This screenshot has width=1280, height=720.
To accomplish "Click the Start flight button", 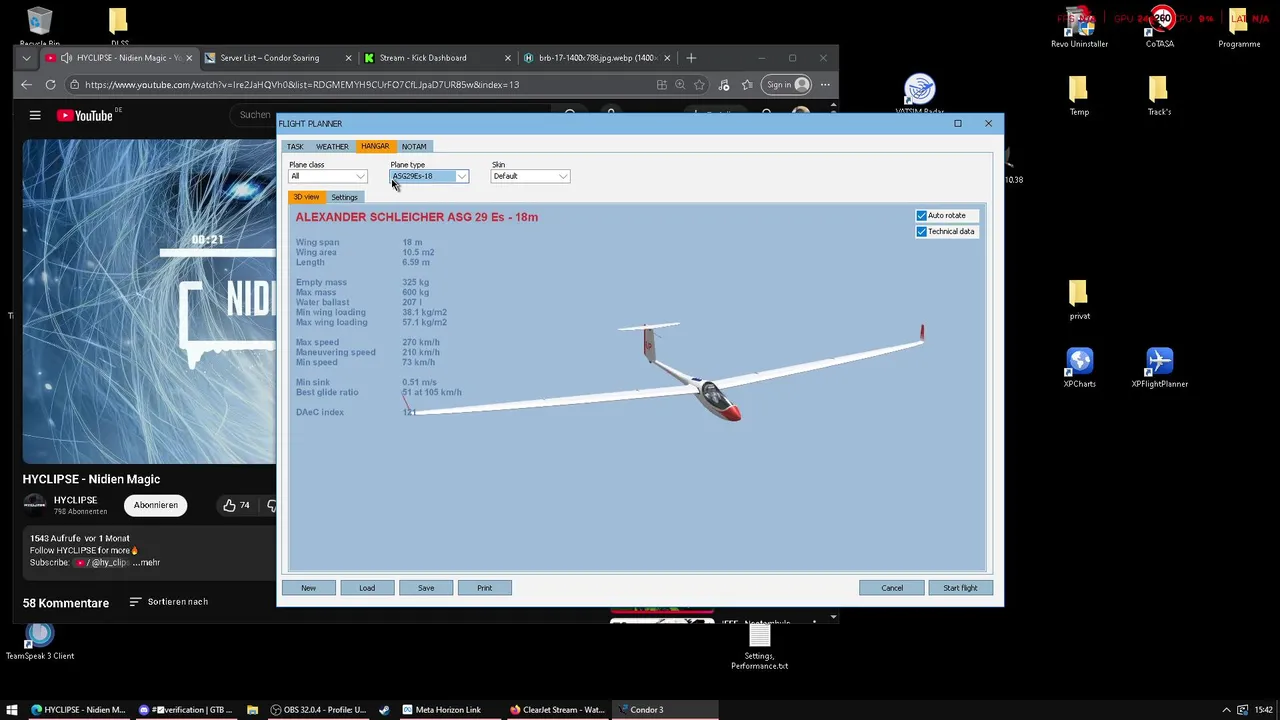I will coord(960,588).
